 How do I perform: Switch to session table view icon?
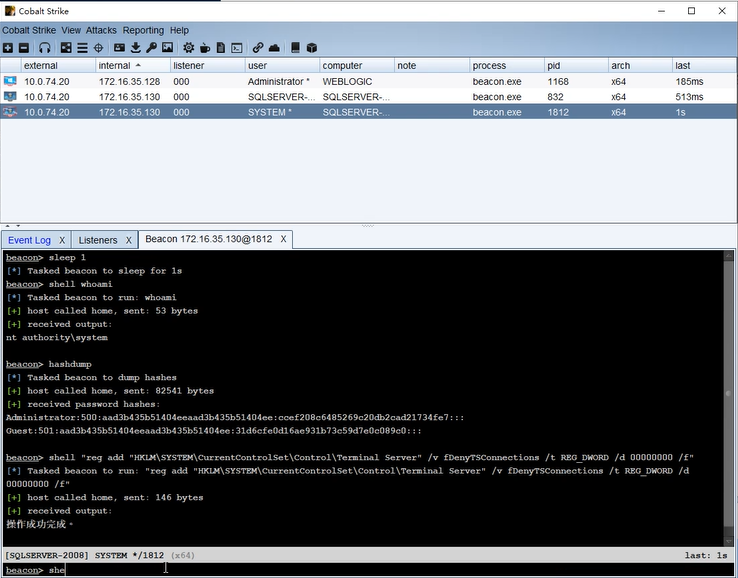pos(82,48)
